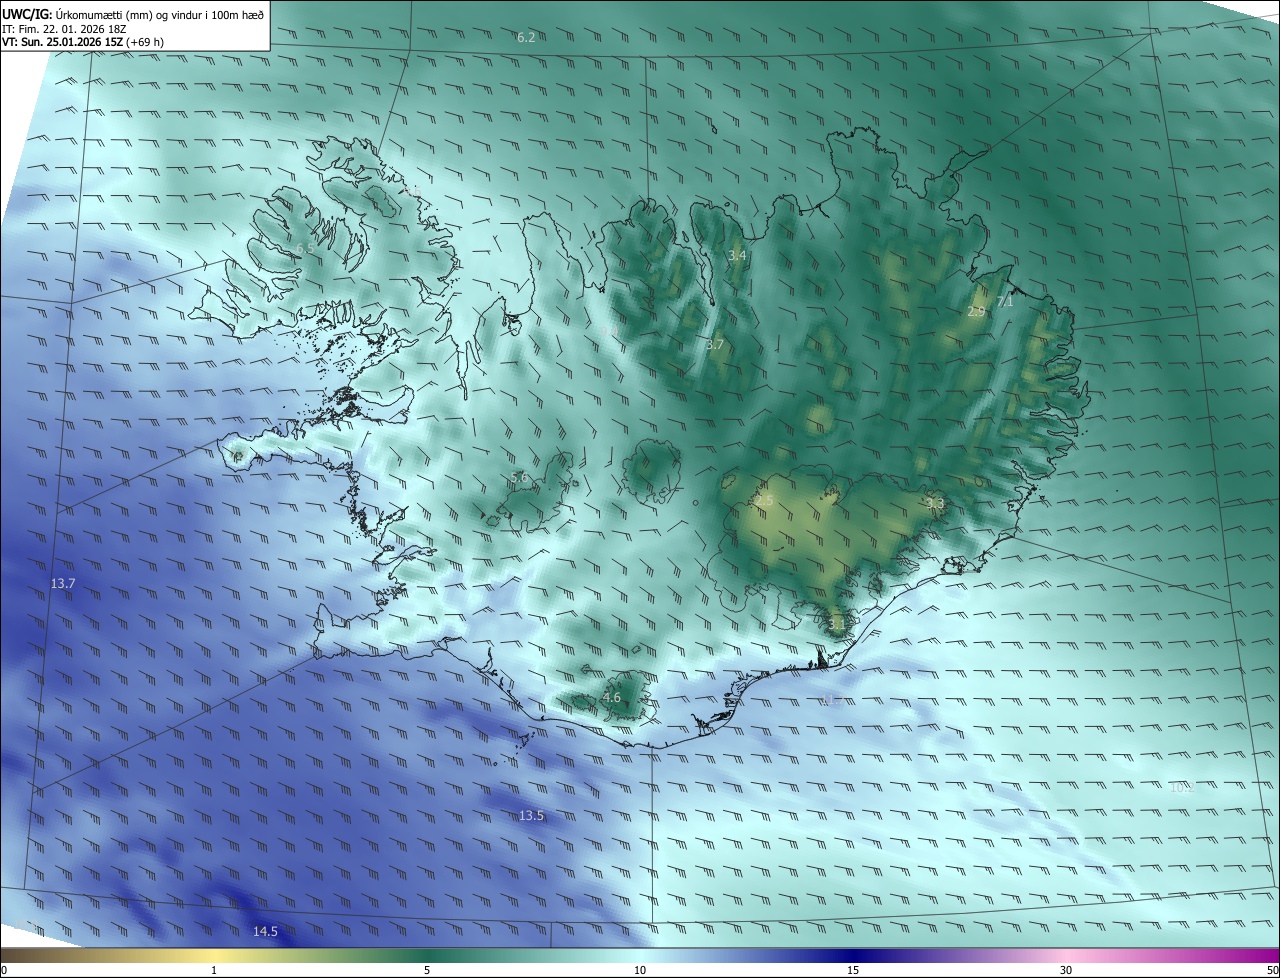Viewport: 1280px width, 978px height.
Task: Click the color scale label 10
Action: [x=640, y=970]
